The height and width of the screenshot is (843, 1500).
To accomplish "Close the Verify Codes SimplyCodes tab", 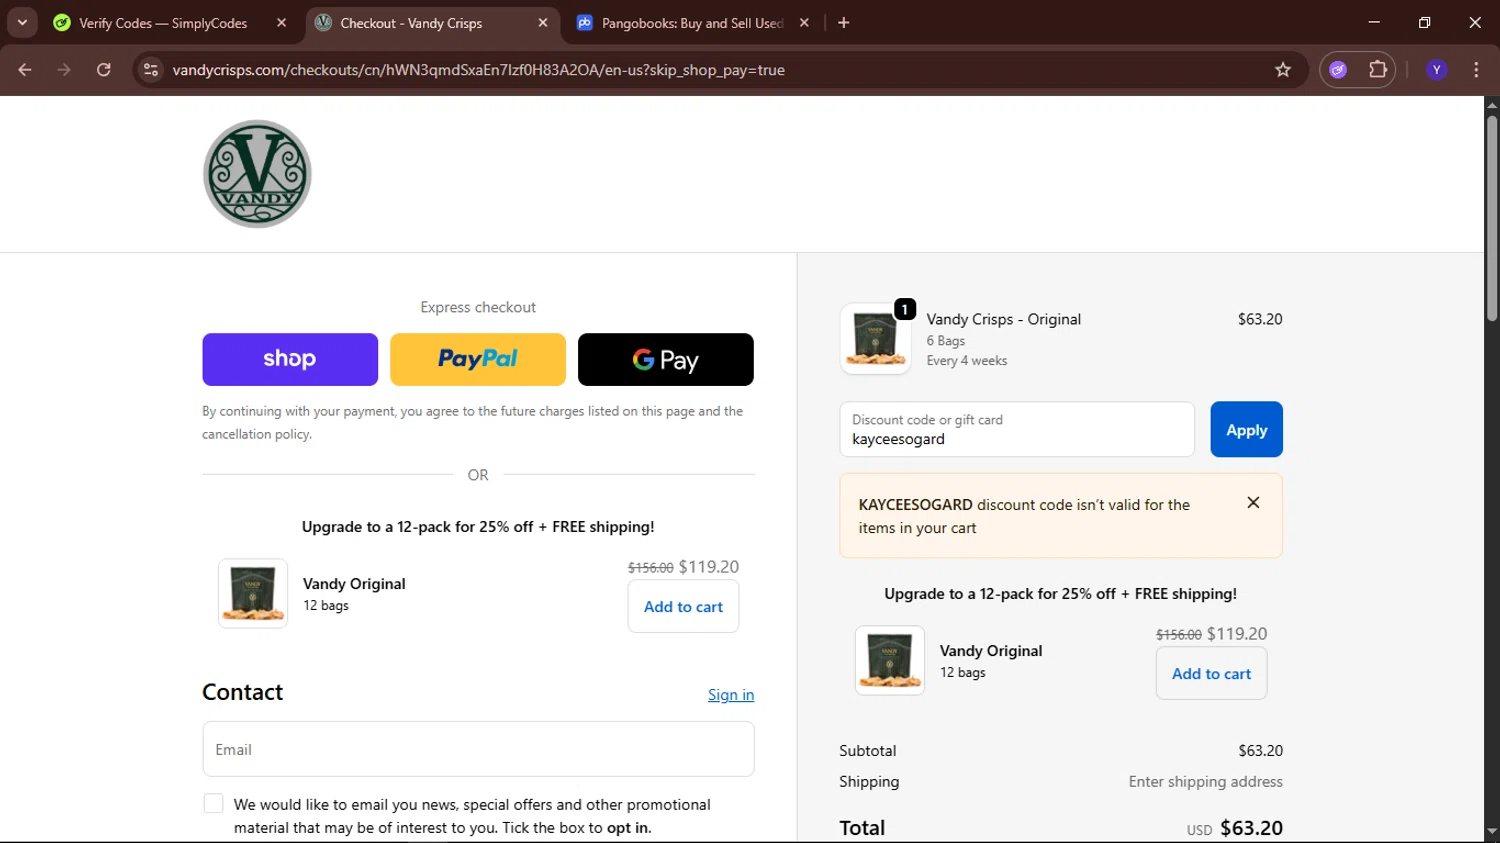I will (x=281, y=23).
